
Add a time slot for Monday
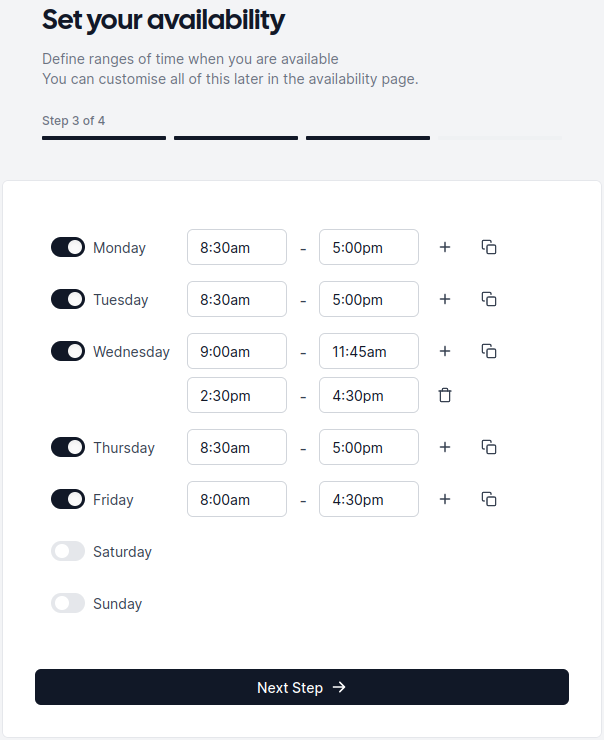pyautogui.click(x=445, y=247)
